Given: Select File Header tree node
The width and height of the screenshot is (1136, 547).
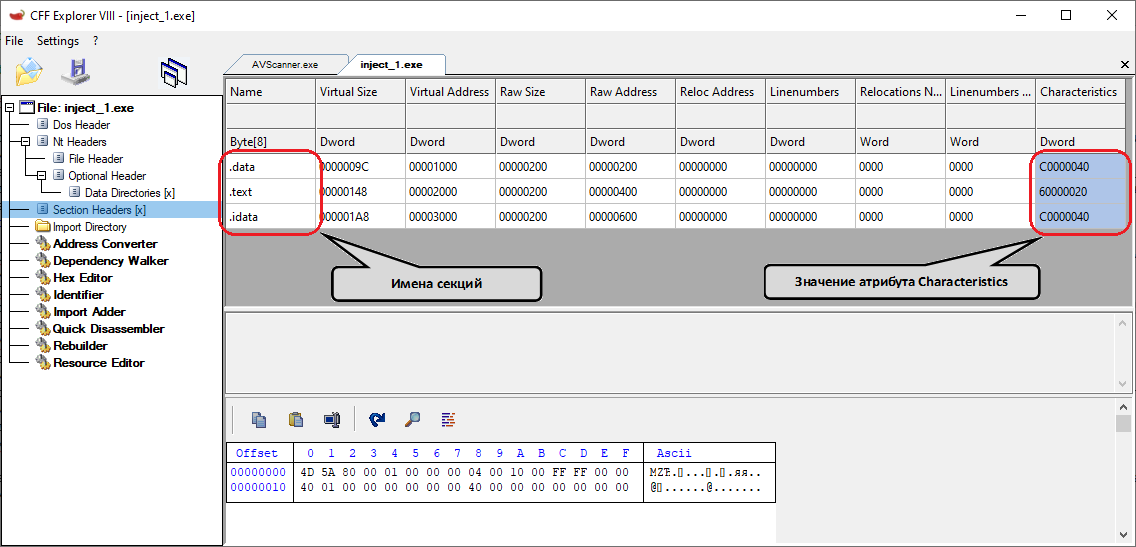Looking at the screenshot, I should click(96, 159).
